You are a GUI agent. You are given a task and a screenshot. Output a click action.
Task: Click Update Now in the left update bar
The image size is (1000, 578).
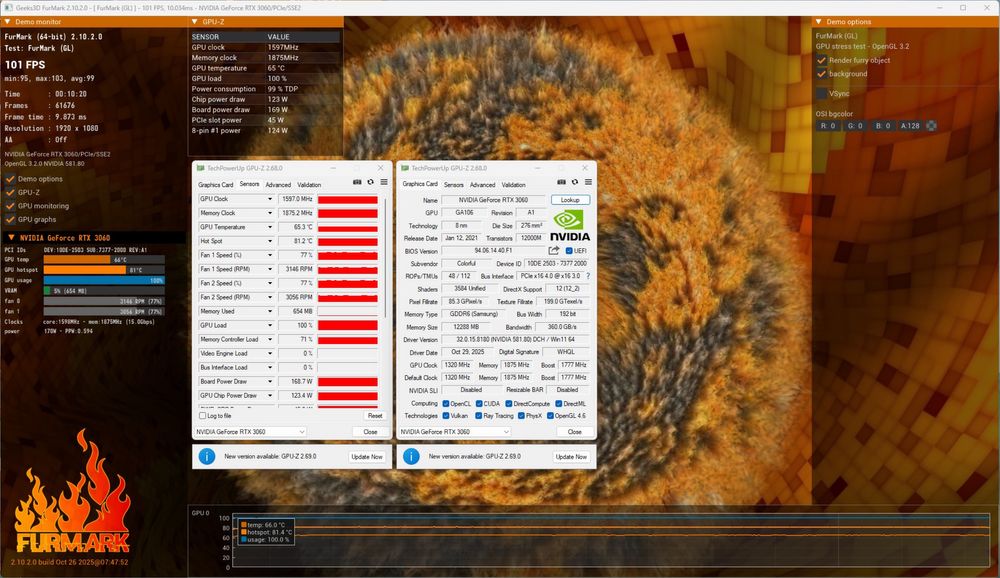(367, 457)
